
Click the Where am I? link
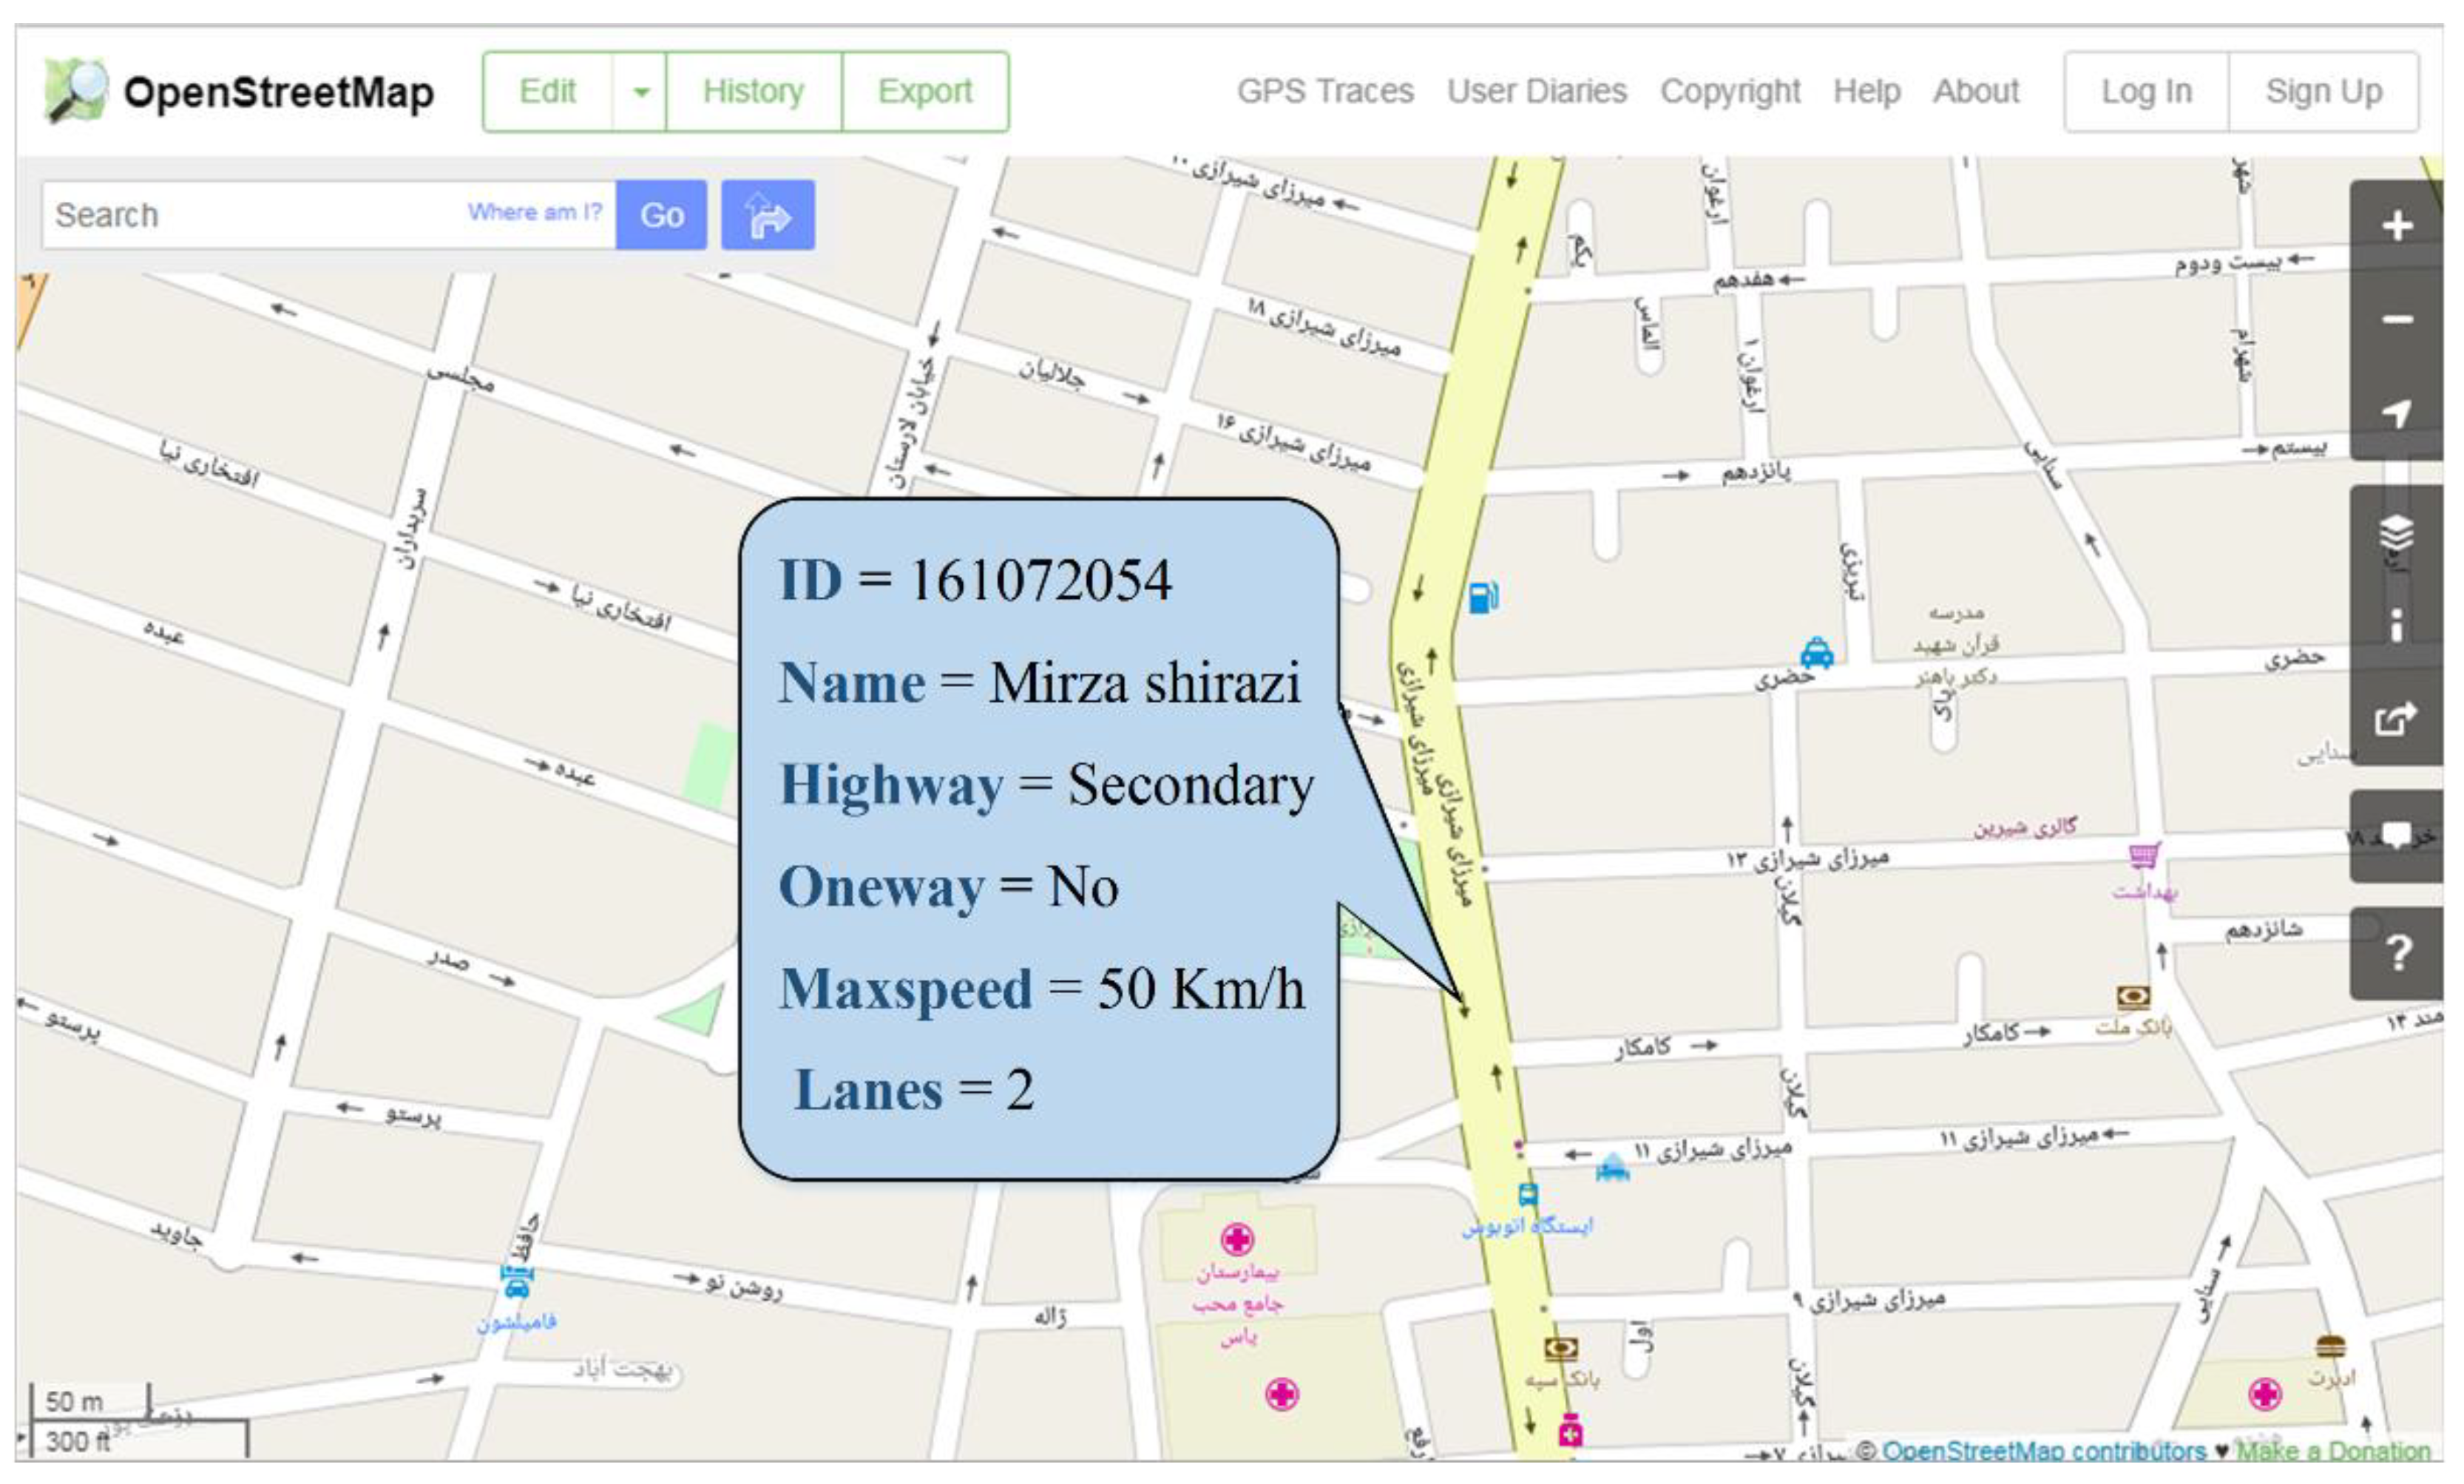[x=534, y=212]
